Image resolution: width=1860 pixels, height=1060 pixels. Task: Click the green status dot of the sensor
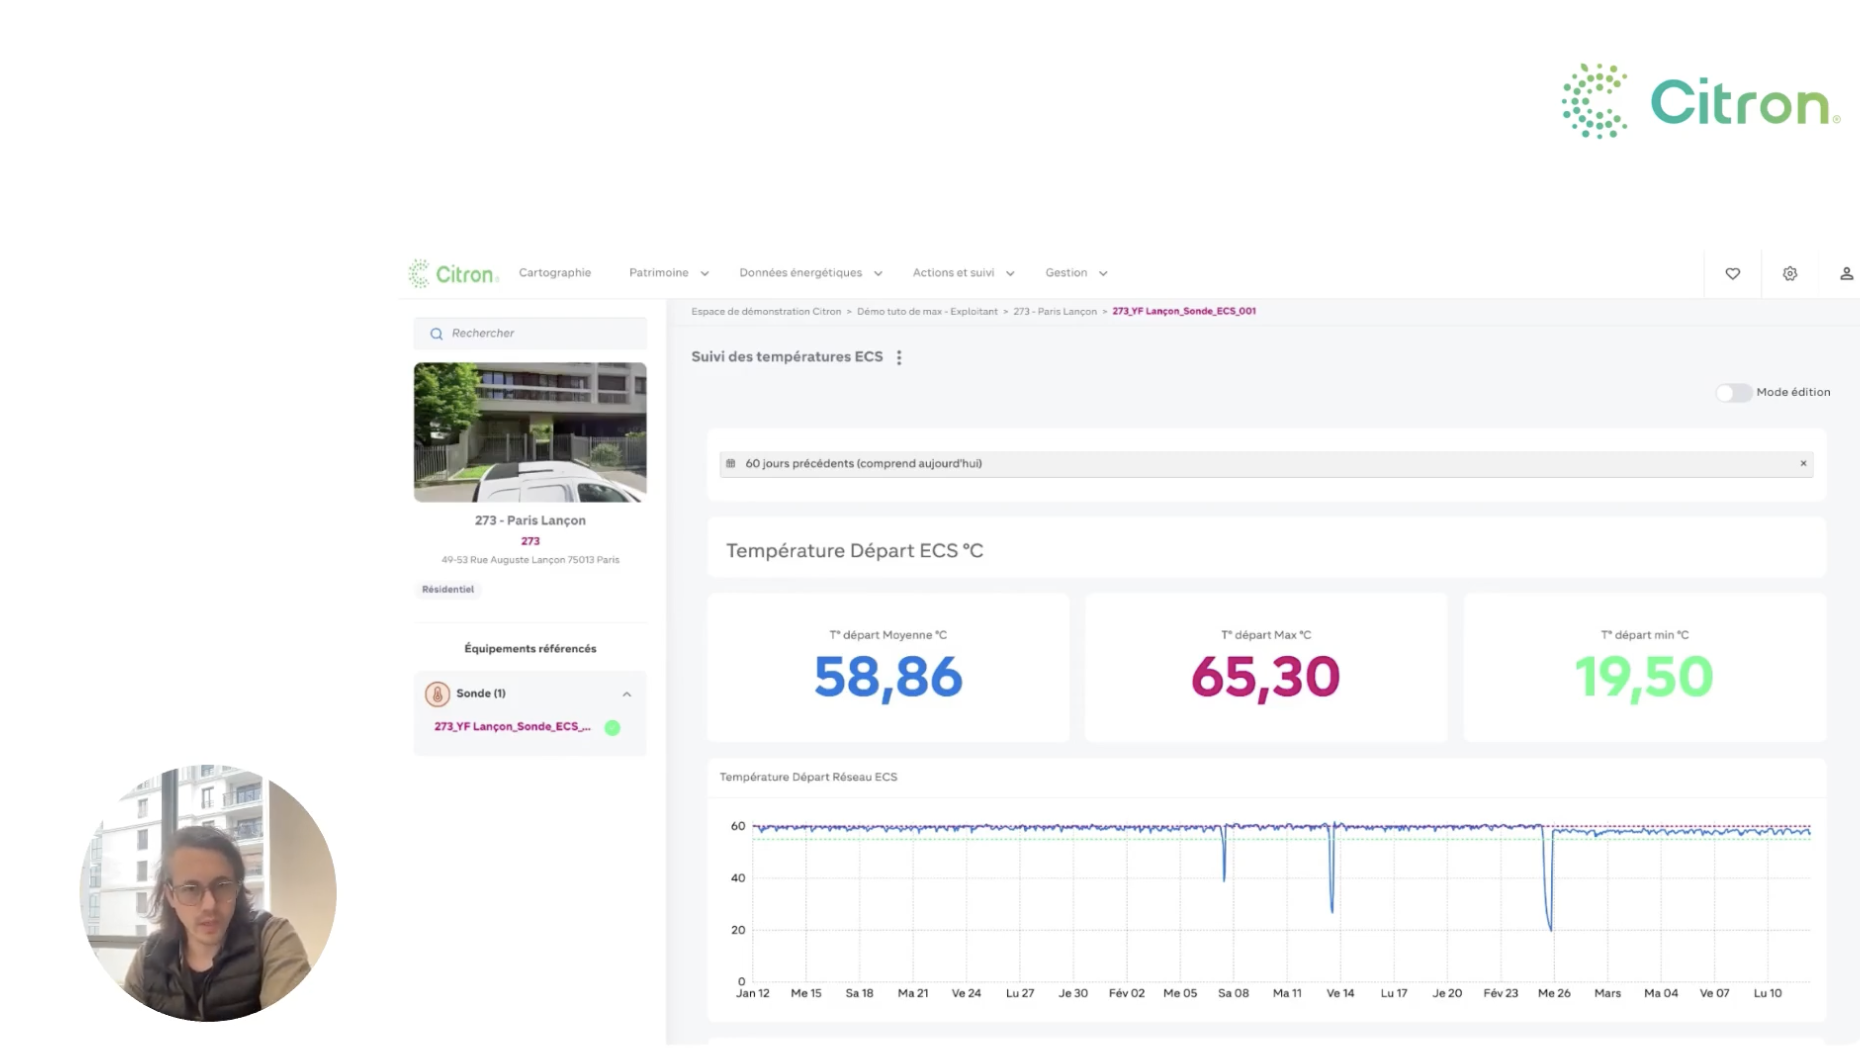[612, 727]
